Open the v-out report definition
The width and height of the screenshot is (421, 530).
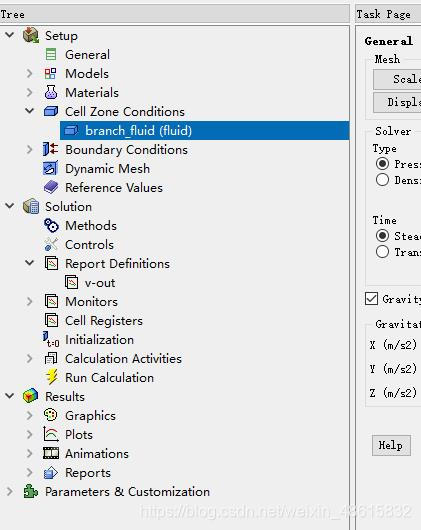click(100, 283)
